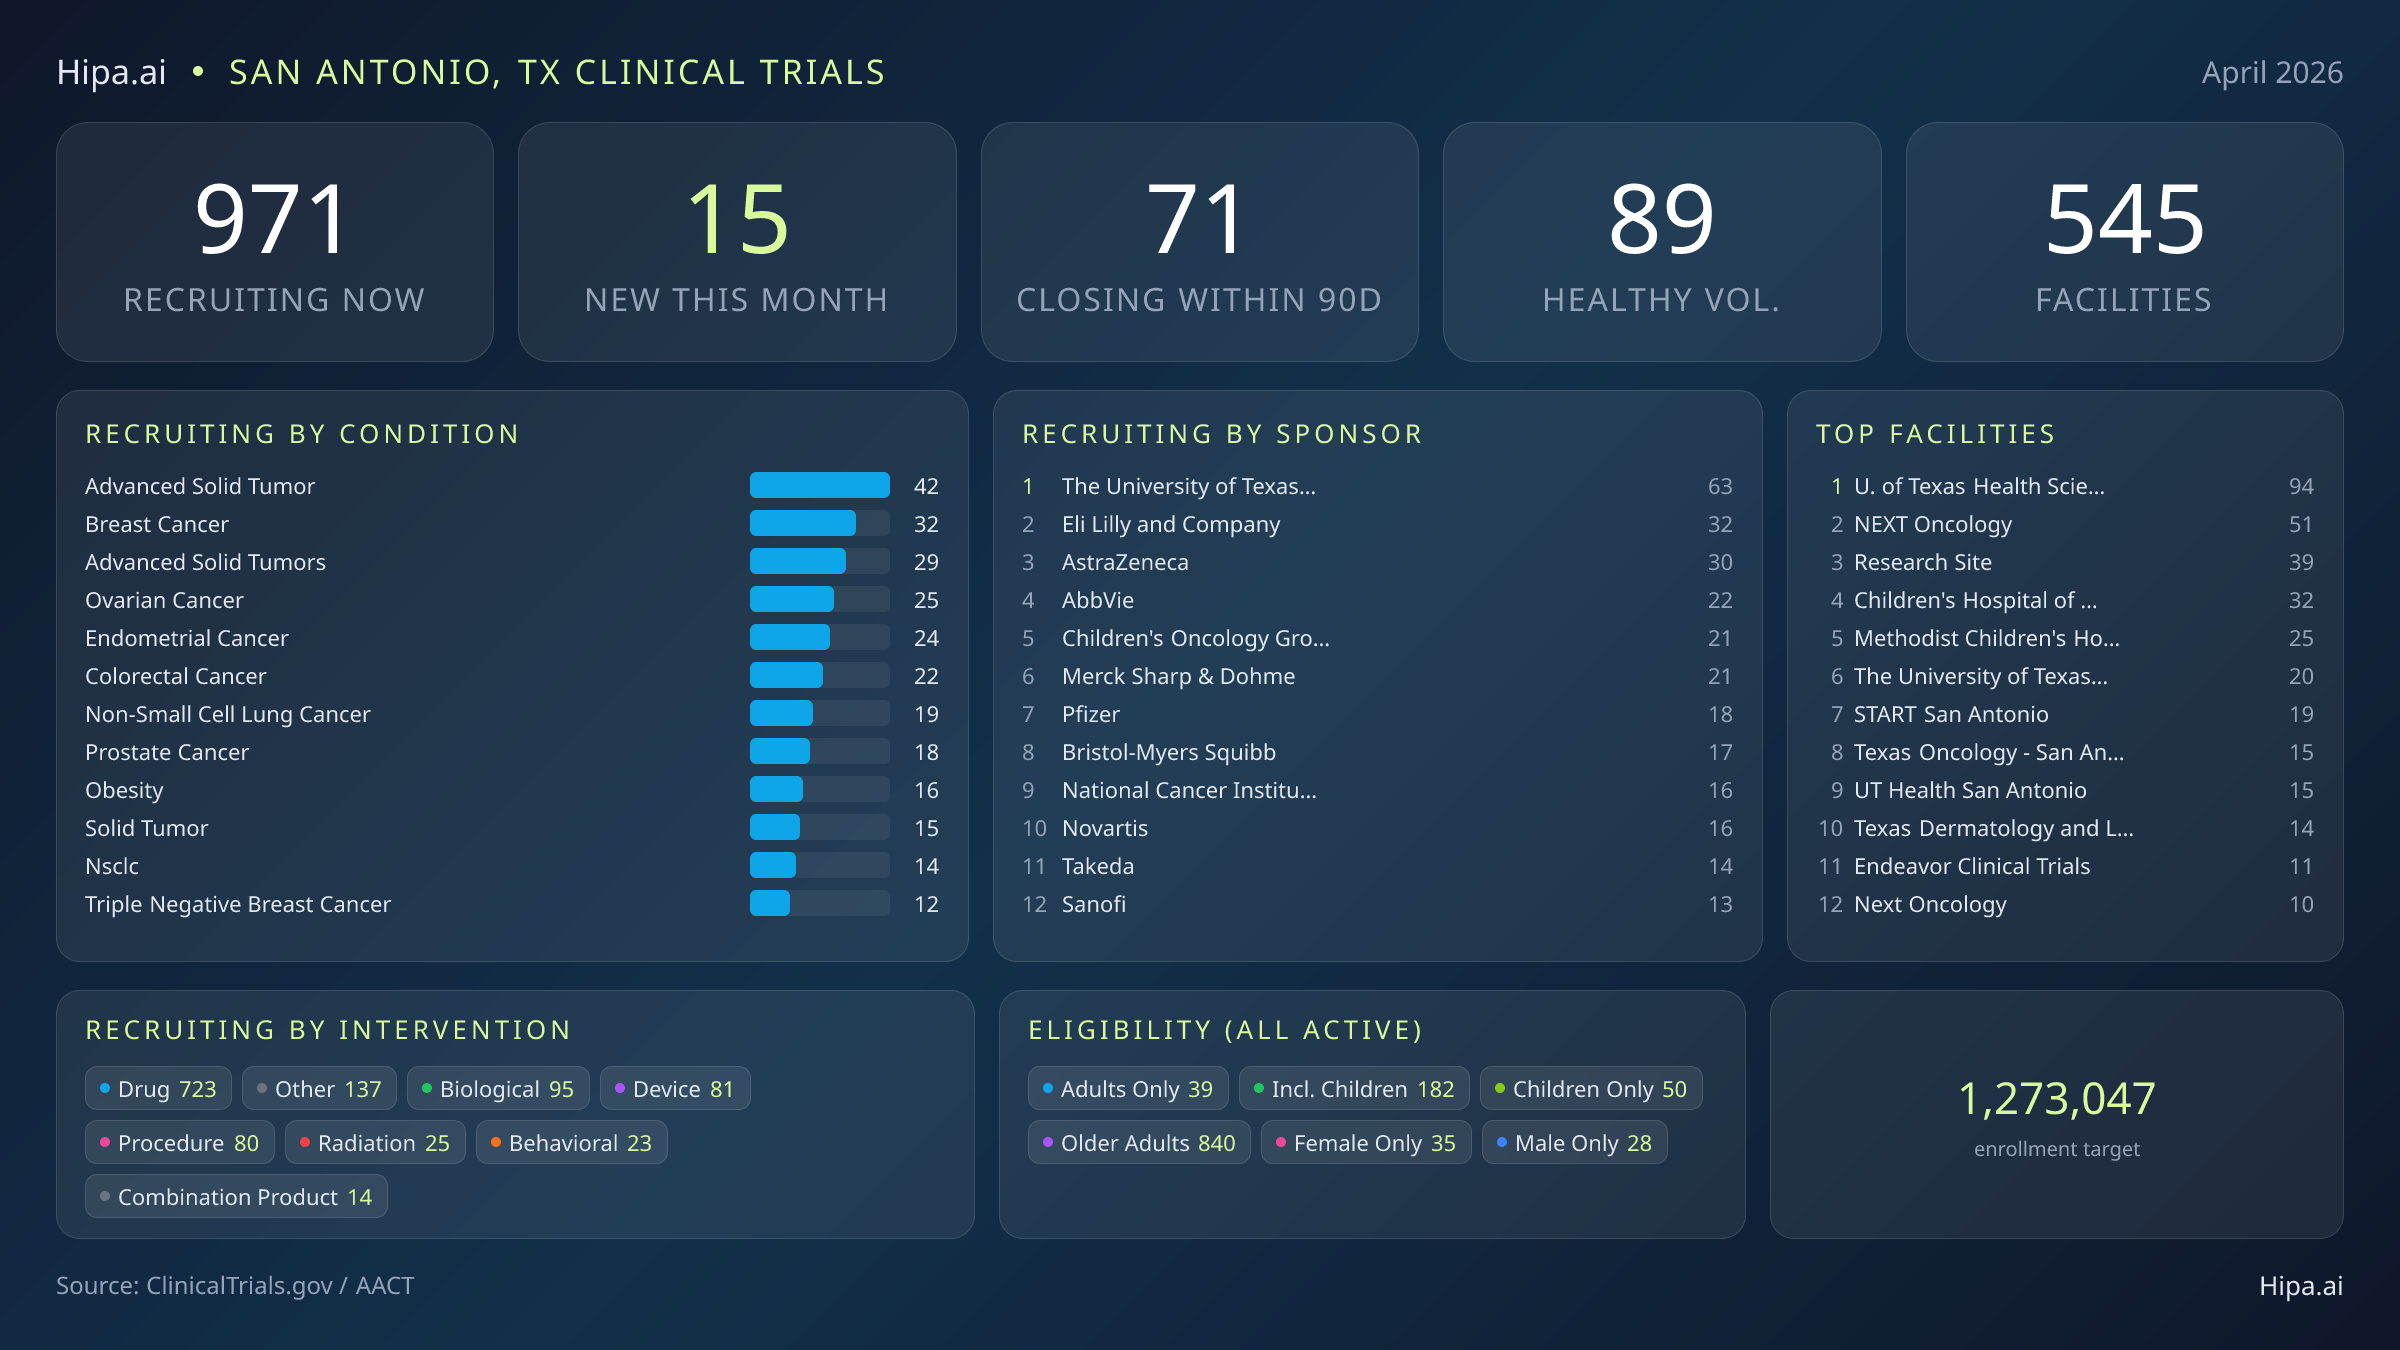Click Children's Hospital of ... facility

(x=2065, y=600)
